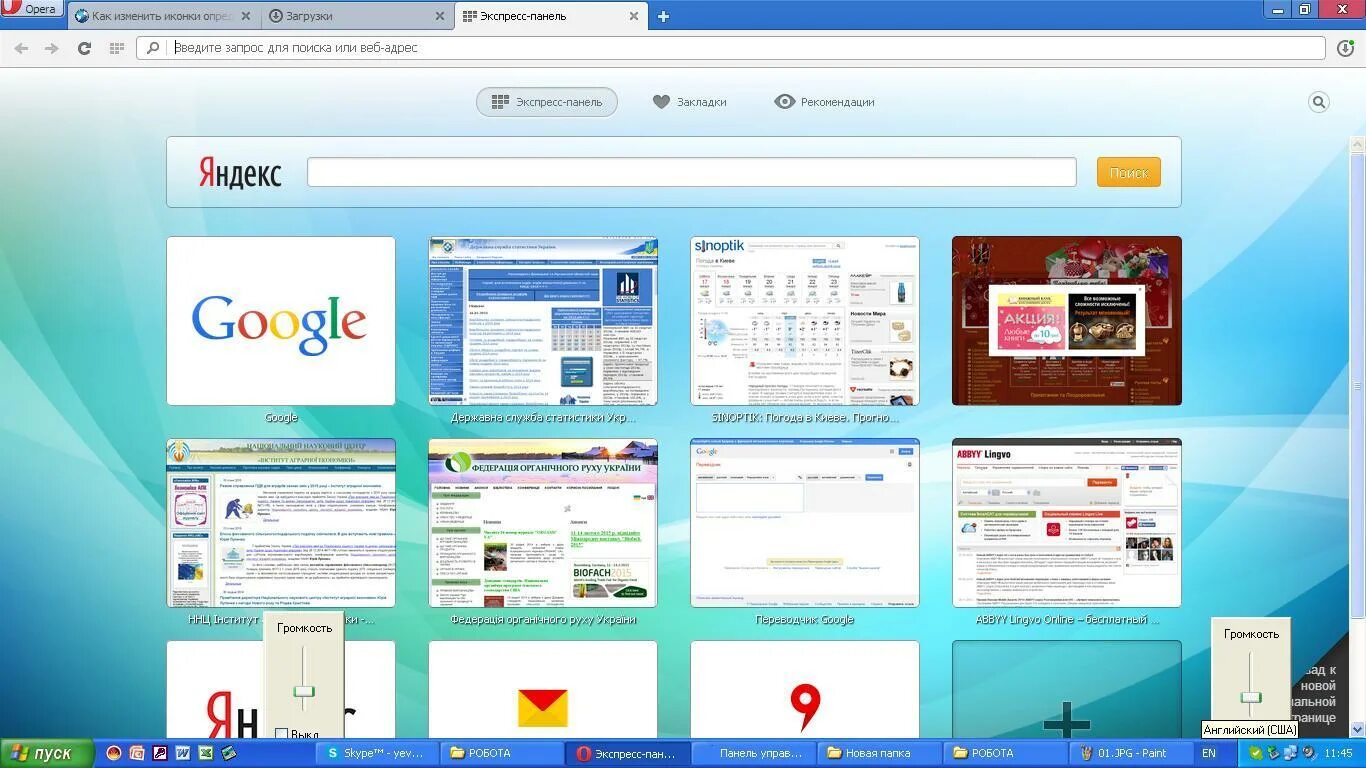Reload the current page
The height and width of the screenshot is (768, 1366).
point(84,48)
